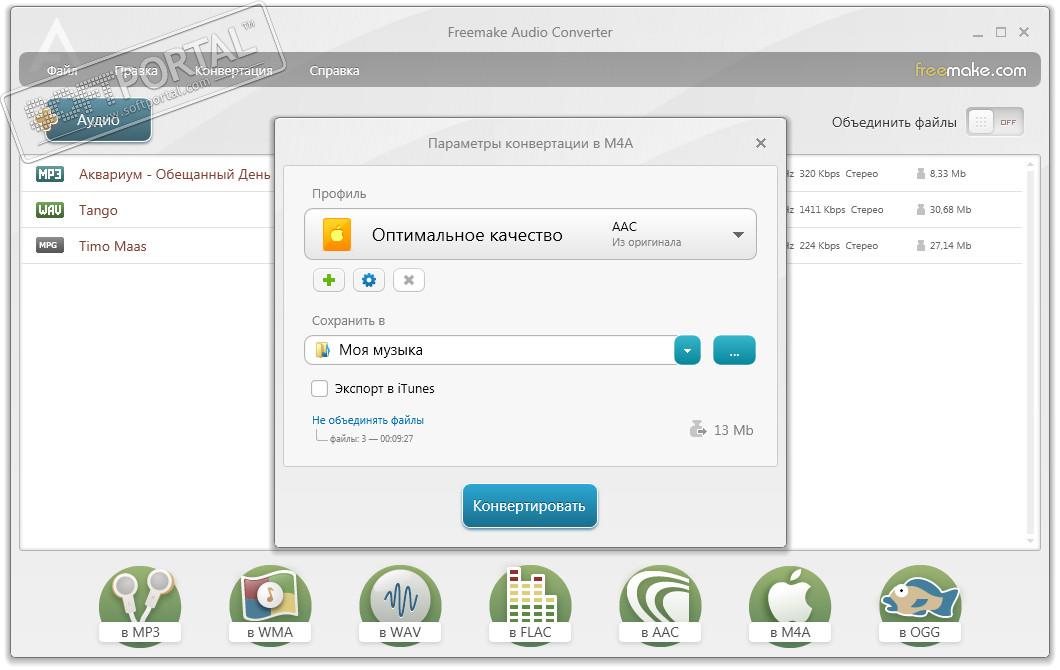Select the M4A Apple format icon
Viewport: 1060px width, 670px height.
tap(790, 605)
